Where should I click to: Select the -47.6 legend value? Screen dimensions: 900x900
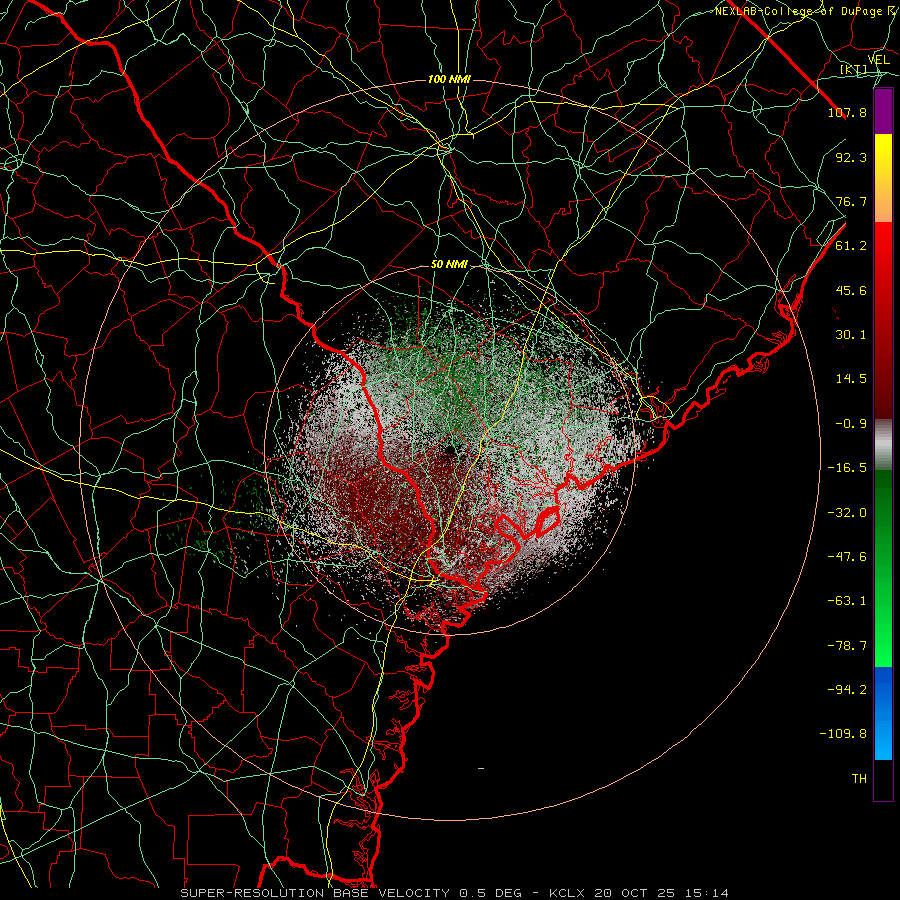[x=847, y=557]
